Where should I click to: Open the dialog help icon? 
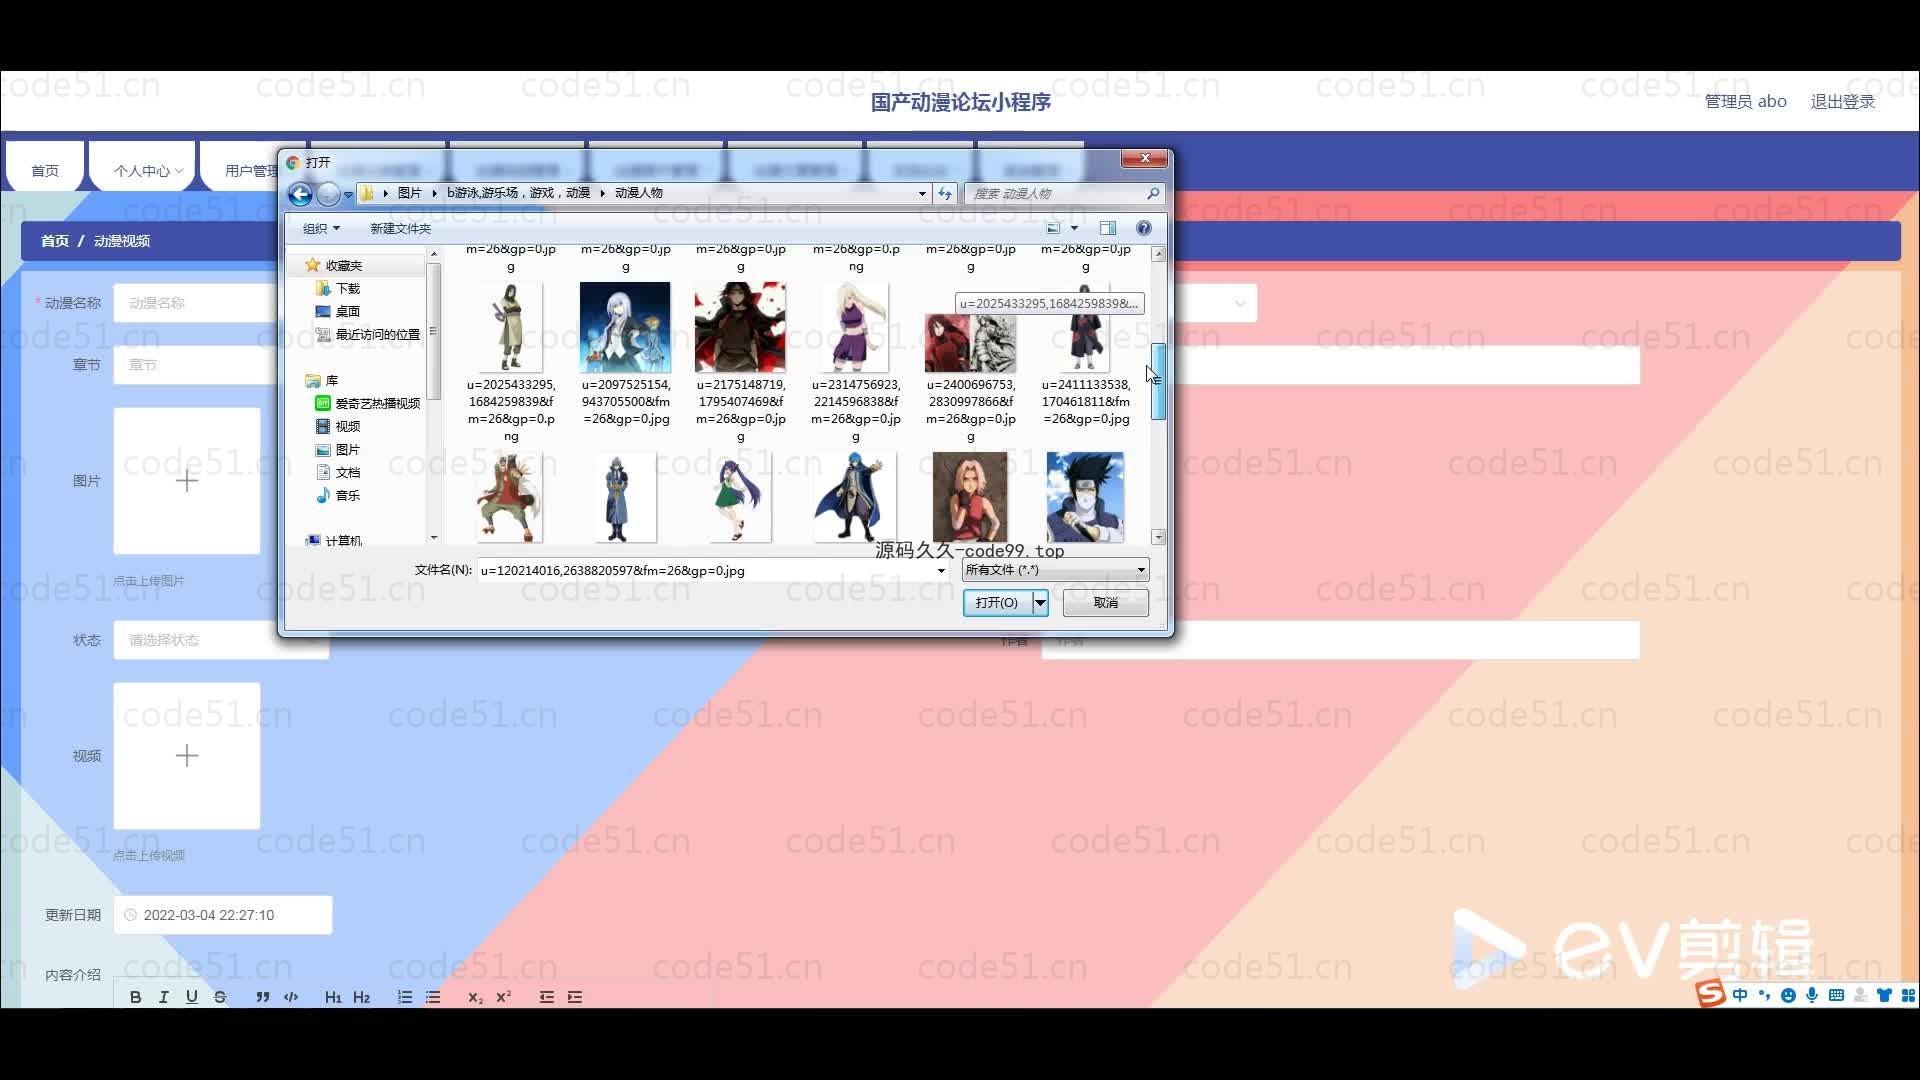point(1144,228)
